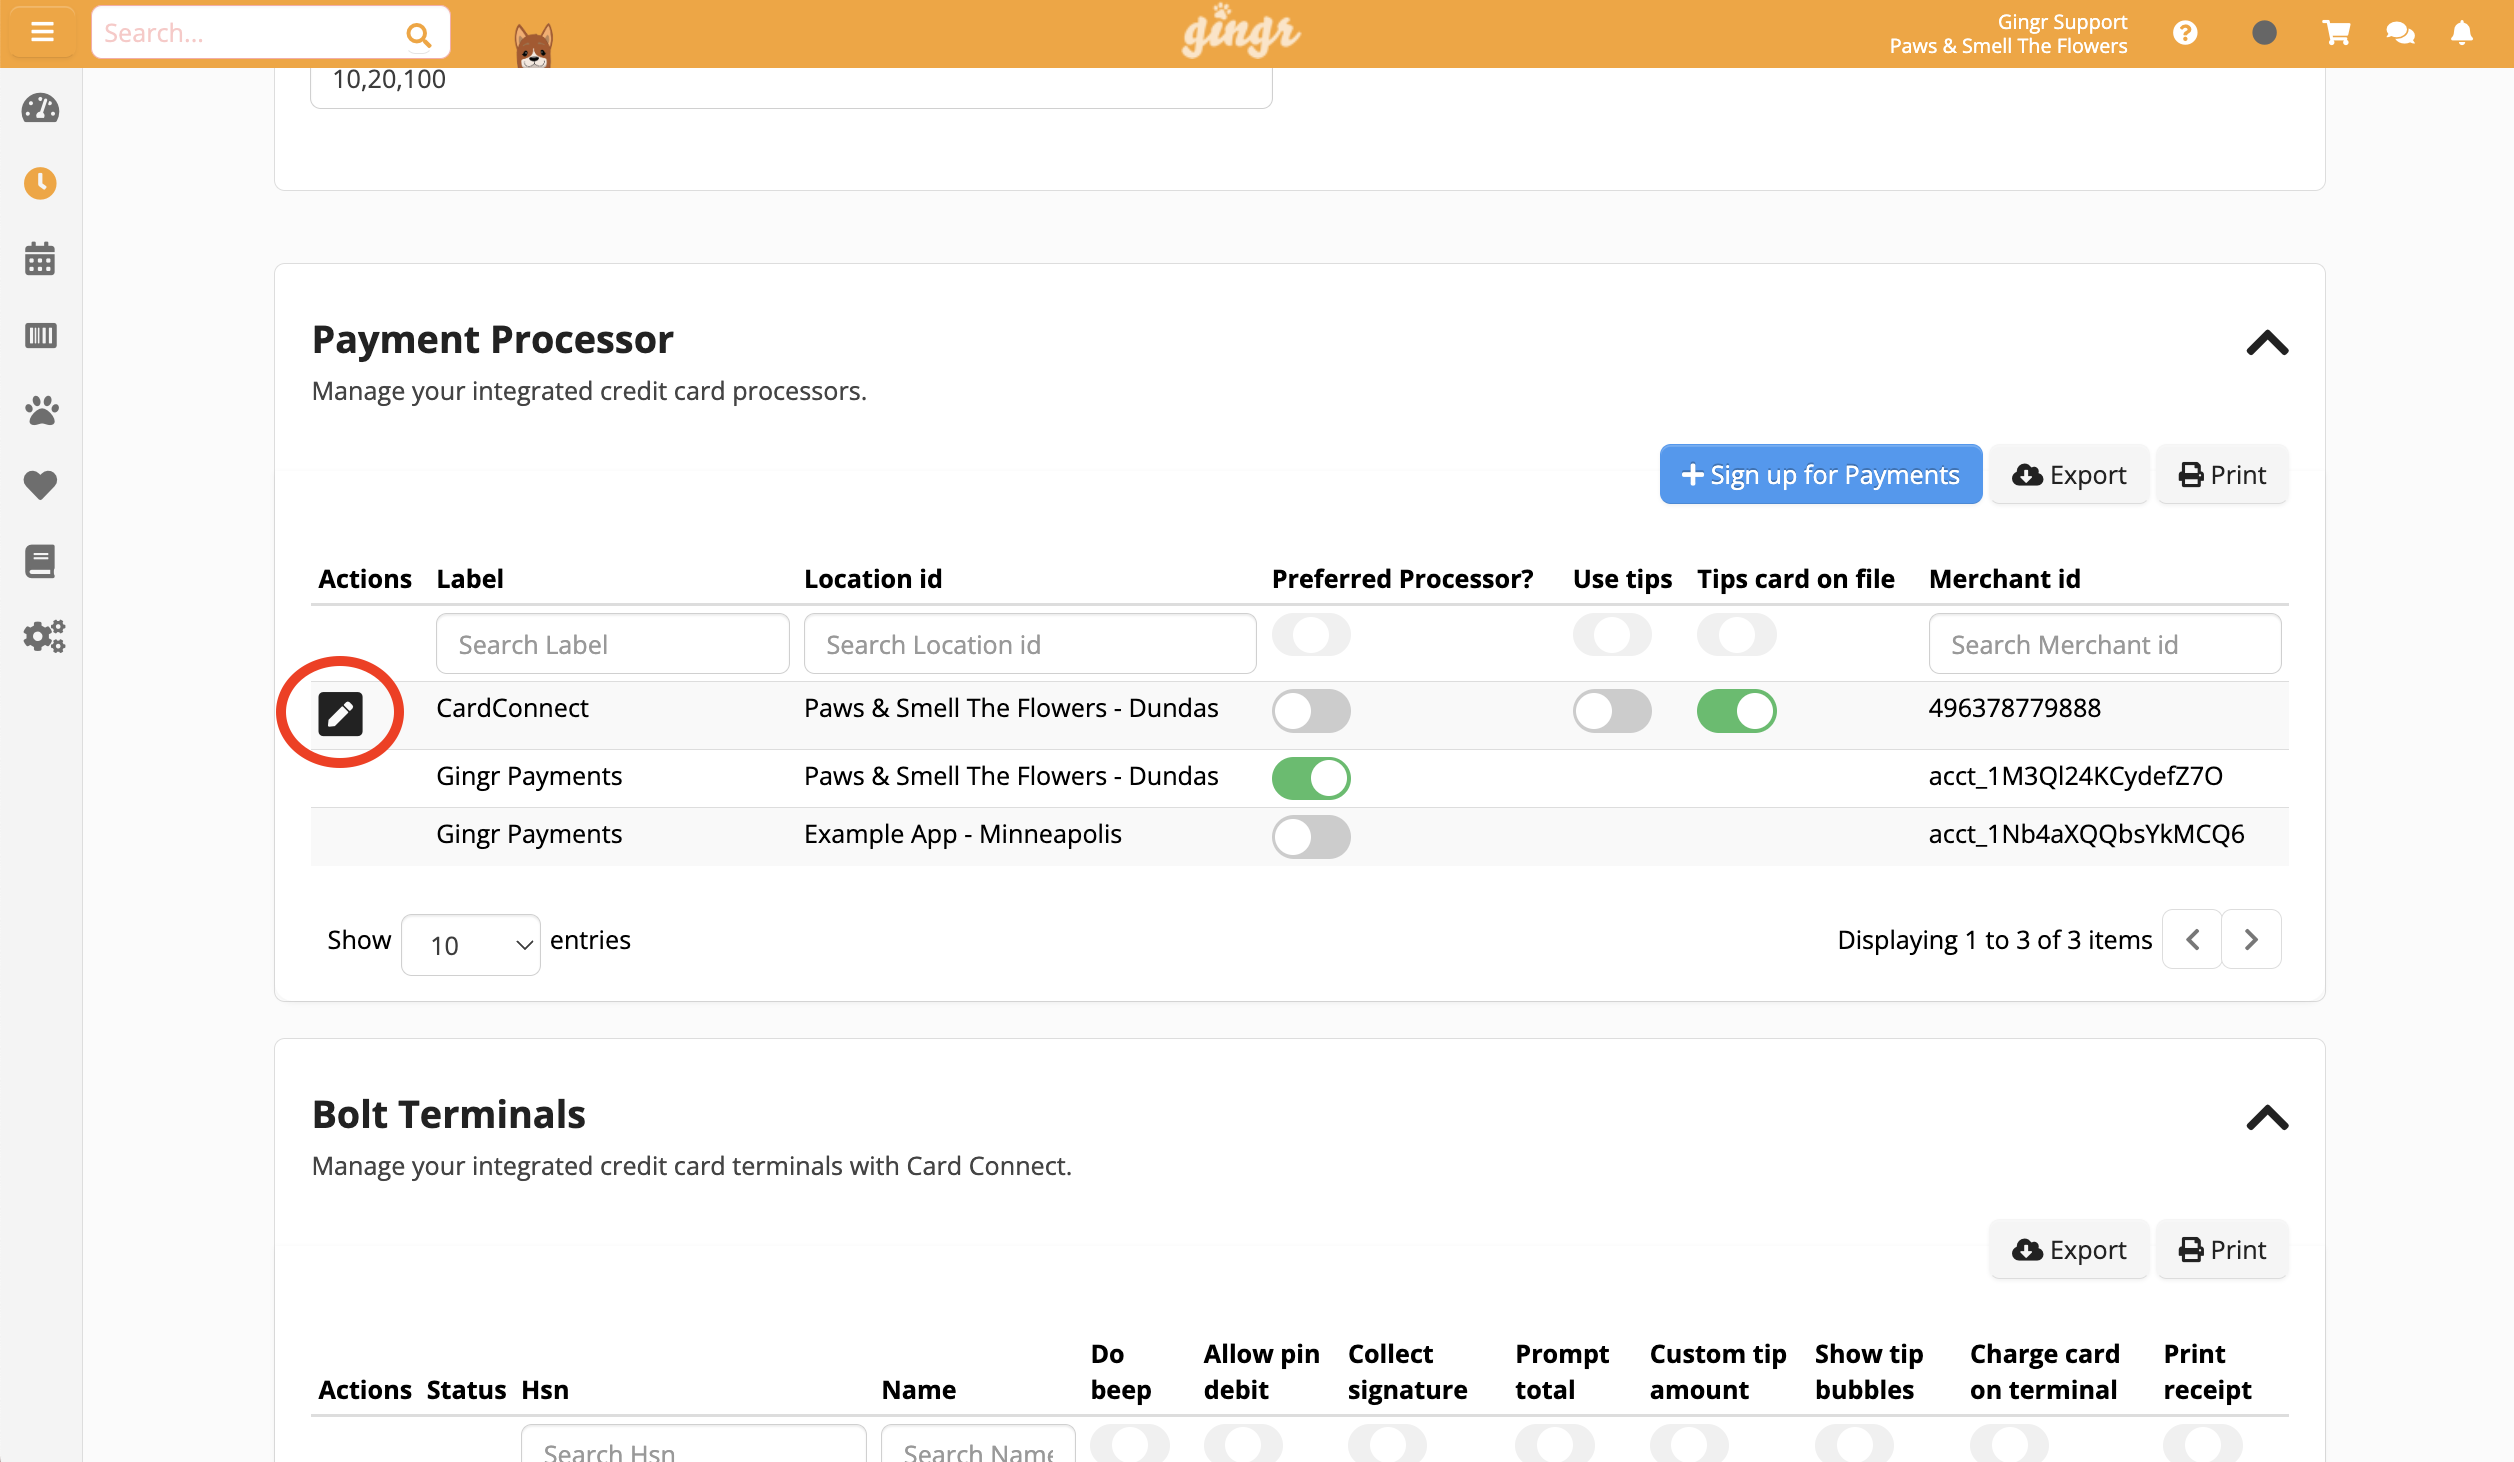Click Sign up for Payments button
Viewport: 2514px width, 1462px height.
click(x=1820, y=474)
